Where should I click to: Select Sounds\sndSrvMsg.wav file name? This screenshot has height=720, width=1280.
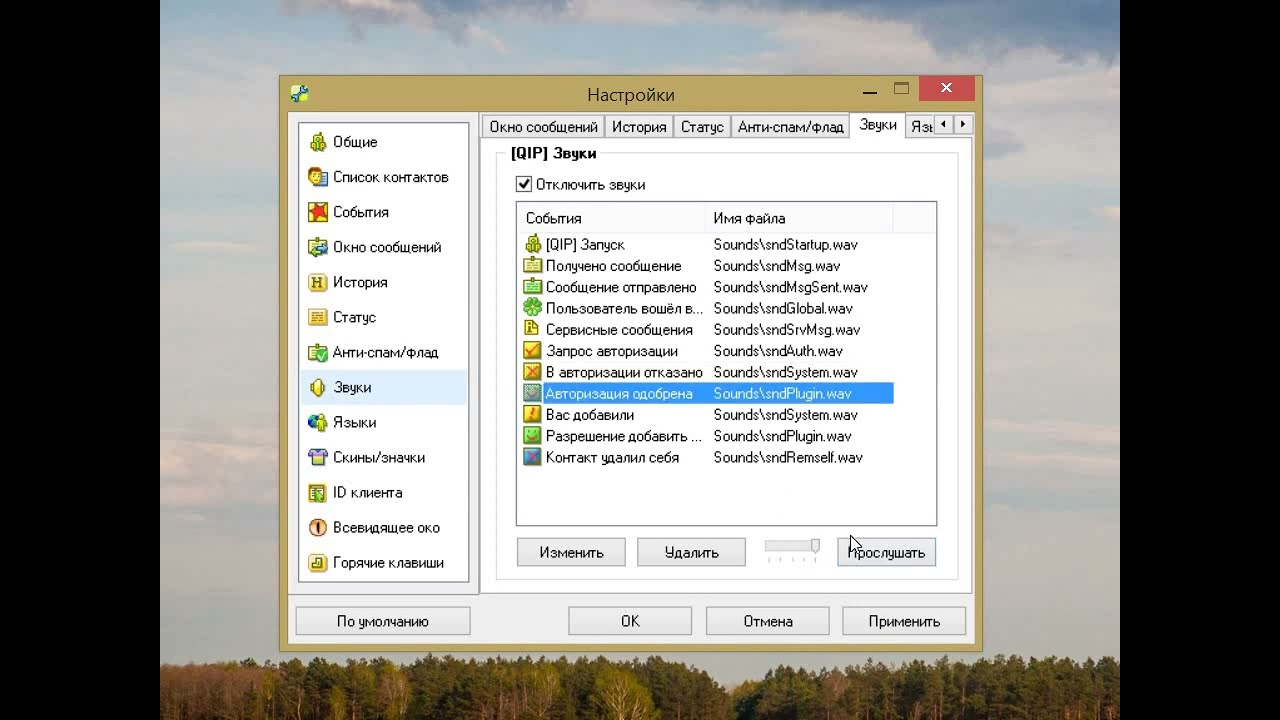click(x=786, y=329)
